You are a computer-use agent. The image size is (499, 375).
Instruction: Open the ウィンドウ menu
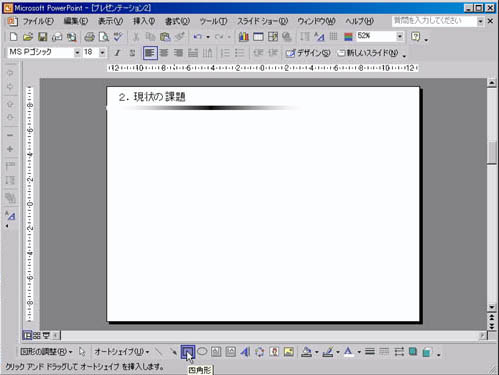pyautogui.click(x=316, y=21)
